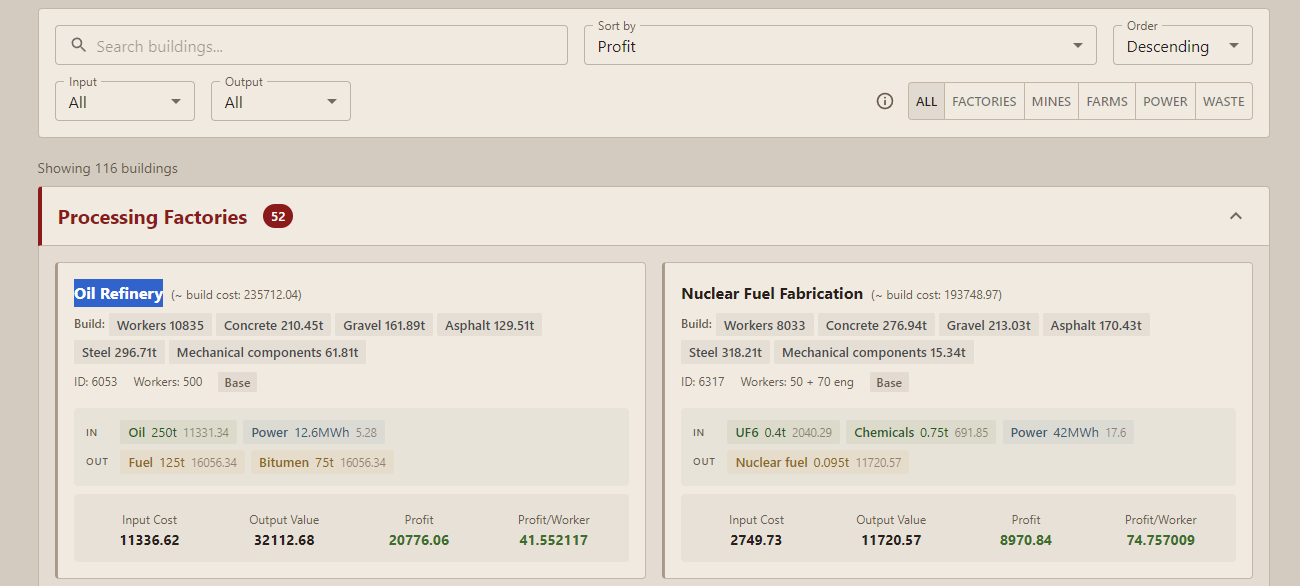1300x586 pixels.
Task: Click the search magnifier icon
Action: pos(79,46)
